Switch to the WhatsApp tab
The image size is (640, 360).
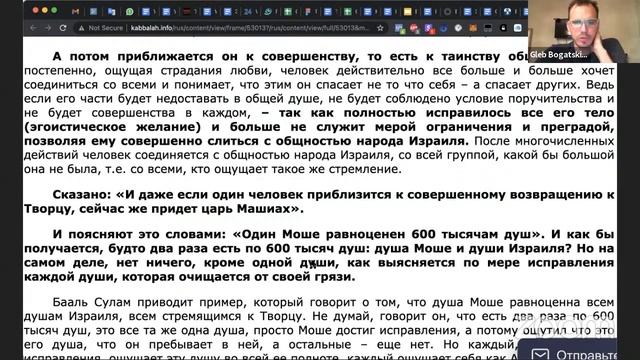point(130,11)
